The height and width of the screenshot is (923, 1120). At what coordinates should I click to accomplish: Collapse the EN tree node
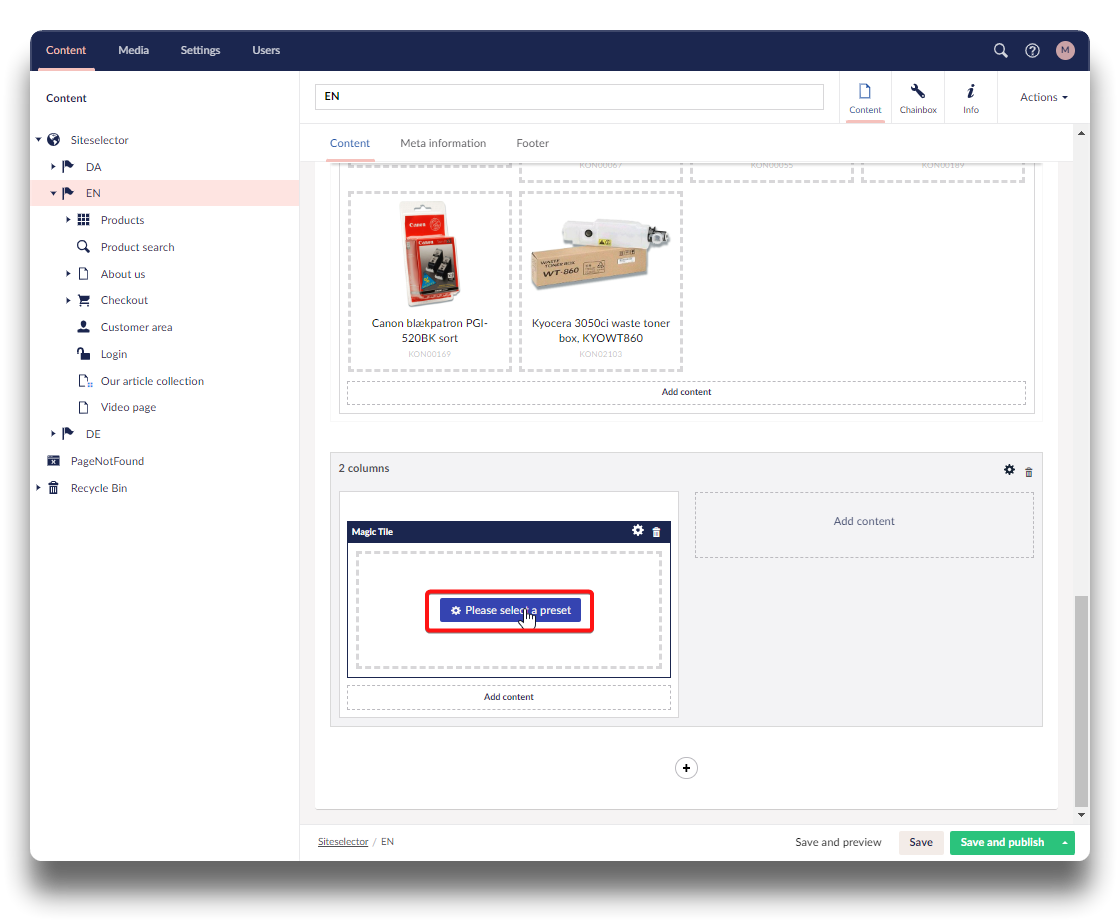[x=53, y=194]
